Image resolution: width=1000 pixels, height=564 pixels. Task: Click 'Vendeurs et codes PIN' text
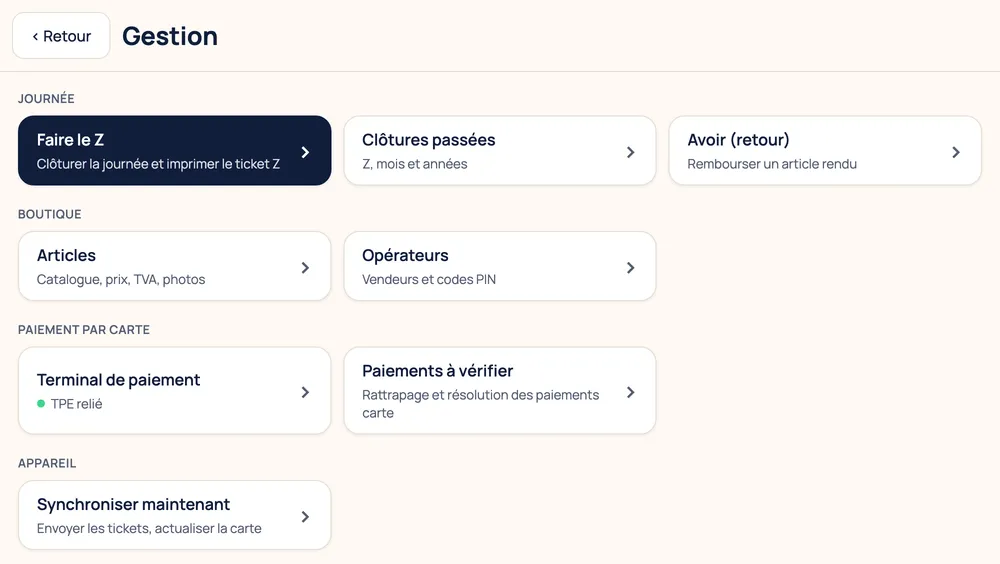click(x=429, y=279)
